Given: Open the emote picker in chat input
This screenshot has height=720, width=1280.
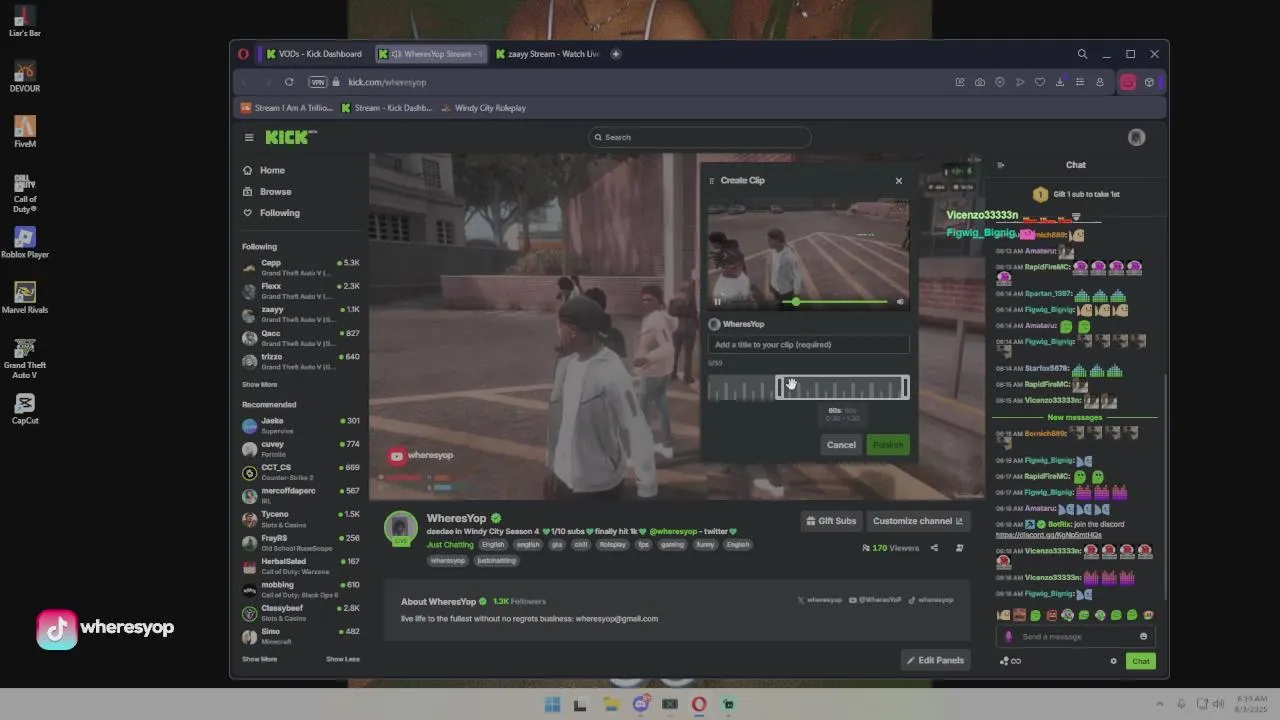Looking at the screenshot, I should point(1144,637).
